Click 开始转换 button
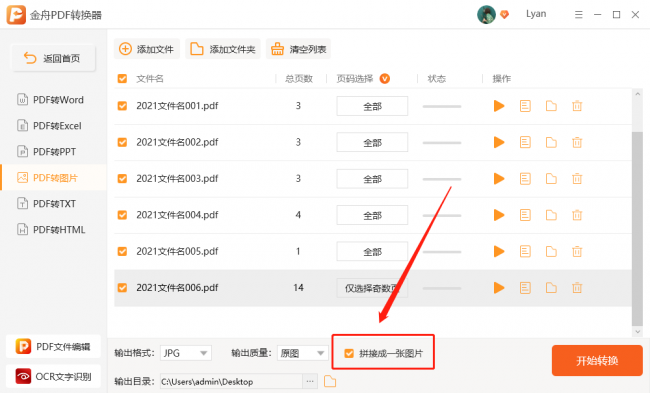This screenshot has height=393, width=650. tap(597, 360)
